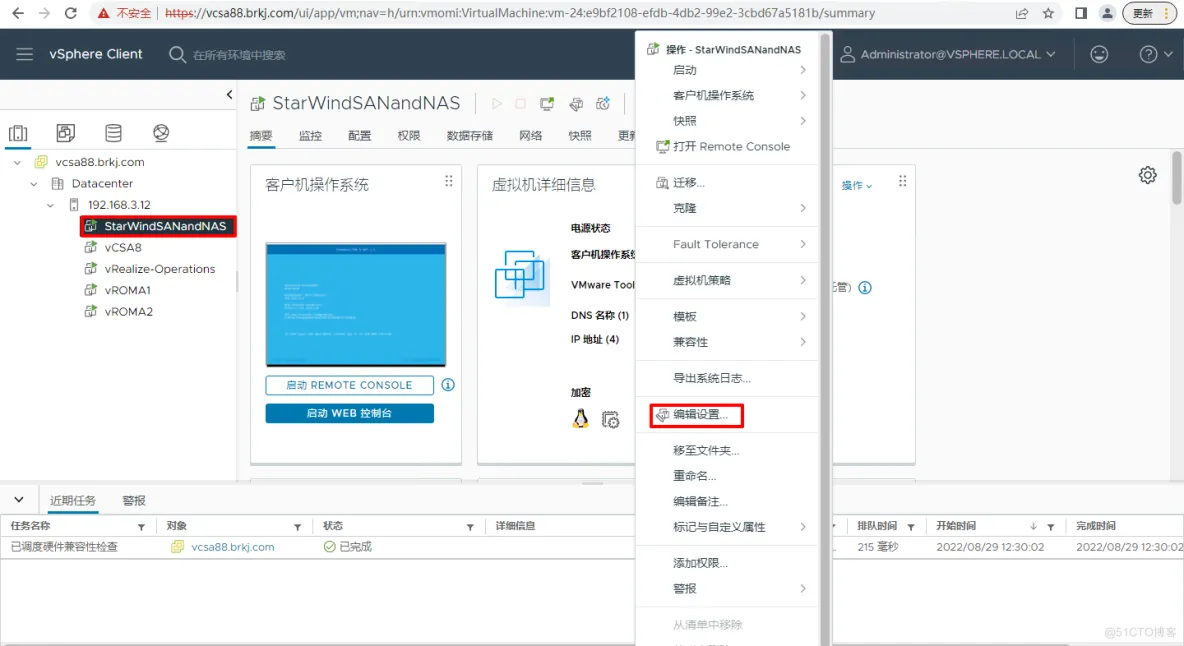The height and width of the screenshot is (646, 1184).
Task: Collapse the navigator side panel
Action: click(230, 94)
